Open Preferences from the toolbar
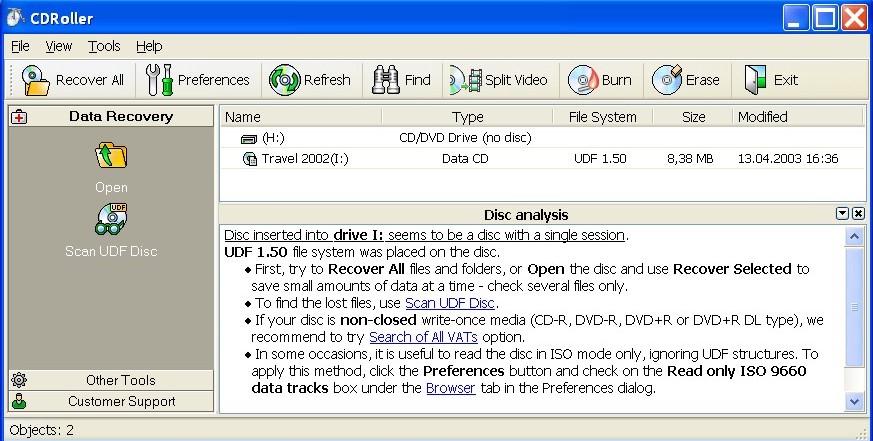The height and width of the screenshot is (441, 873). point(198,80)
